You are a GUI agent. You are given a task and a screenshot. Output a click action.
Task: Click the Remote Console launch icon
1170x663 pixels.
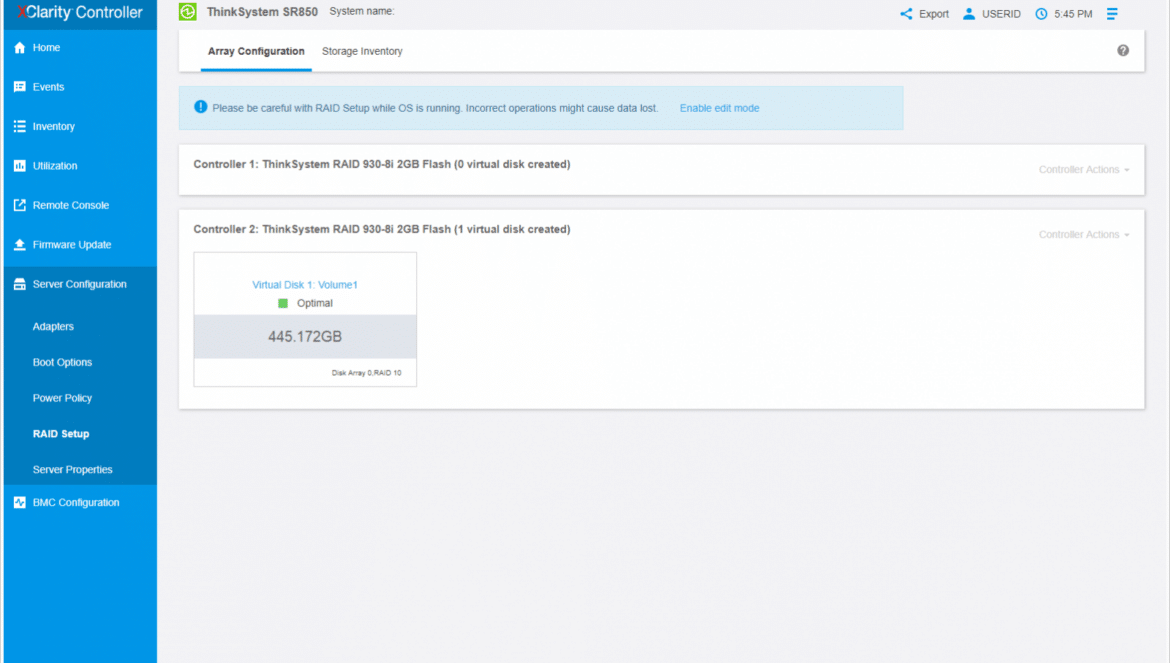(x=19, y=205)
